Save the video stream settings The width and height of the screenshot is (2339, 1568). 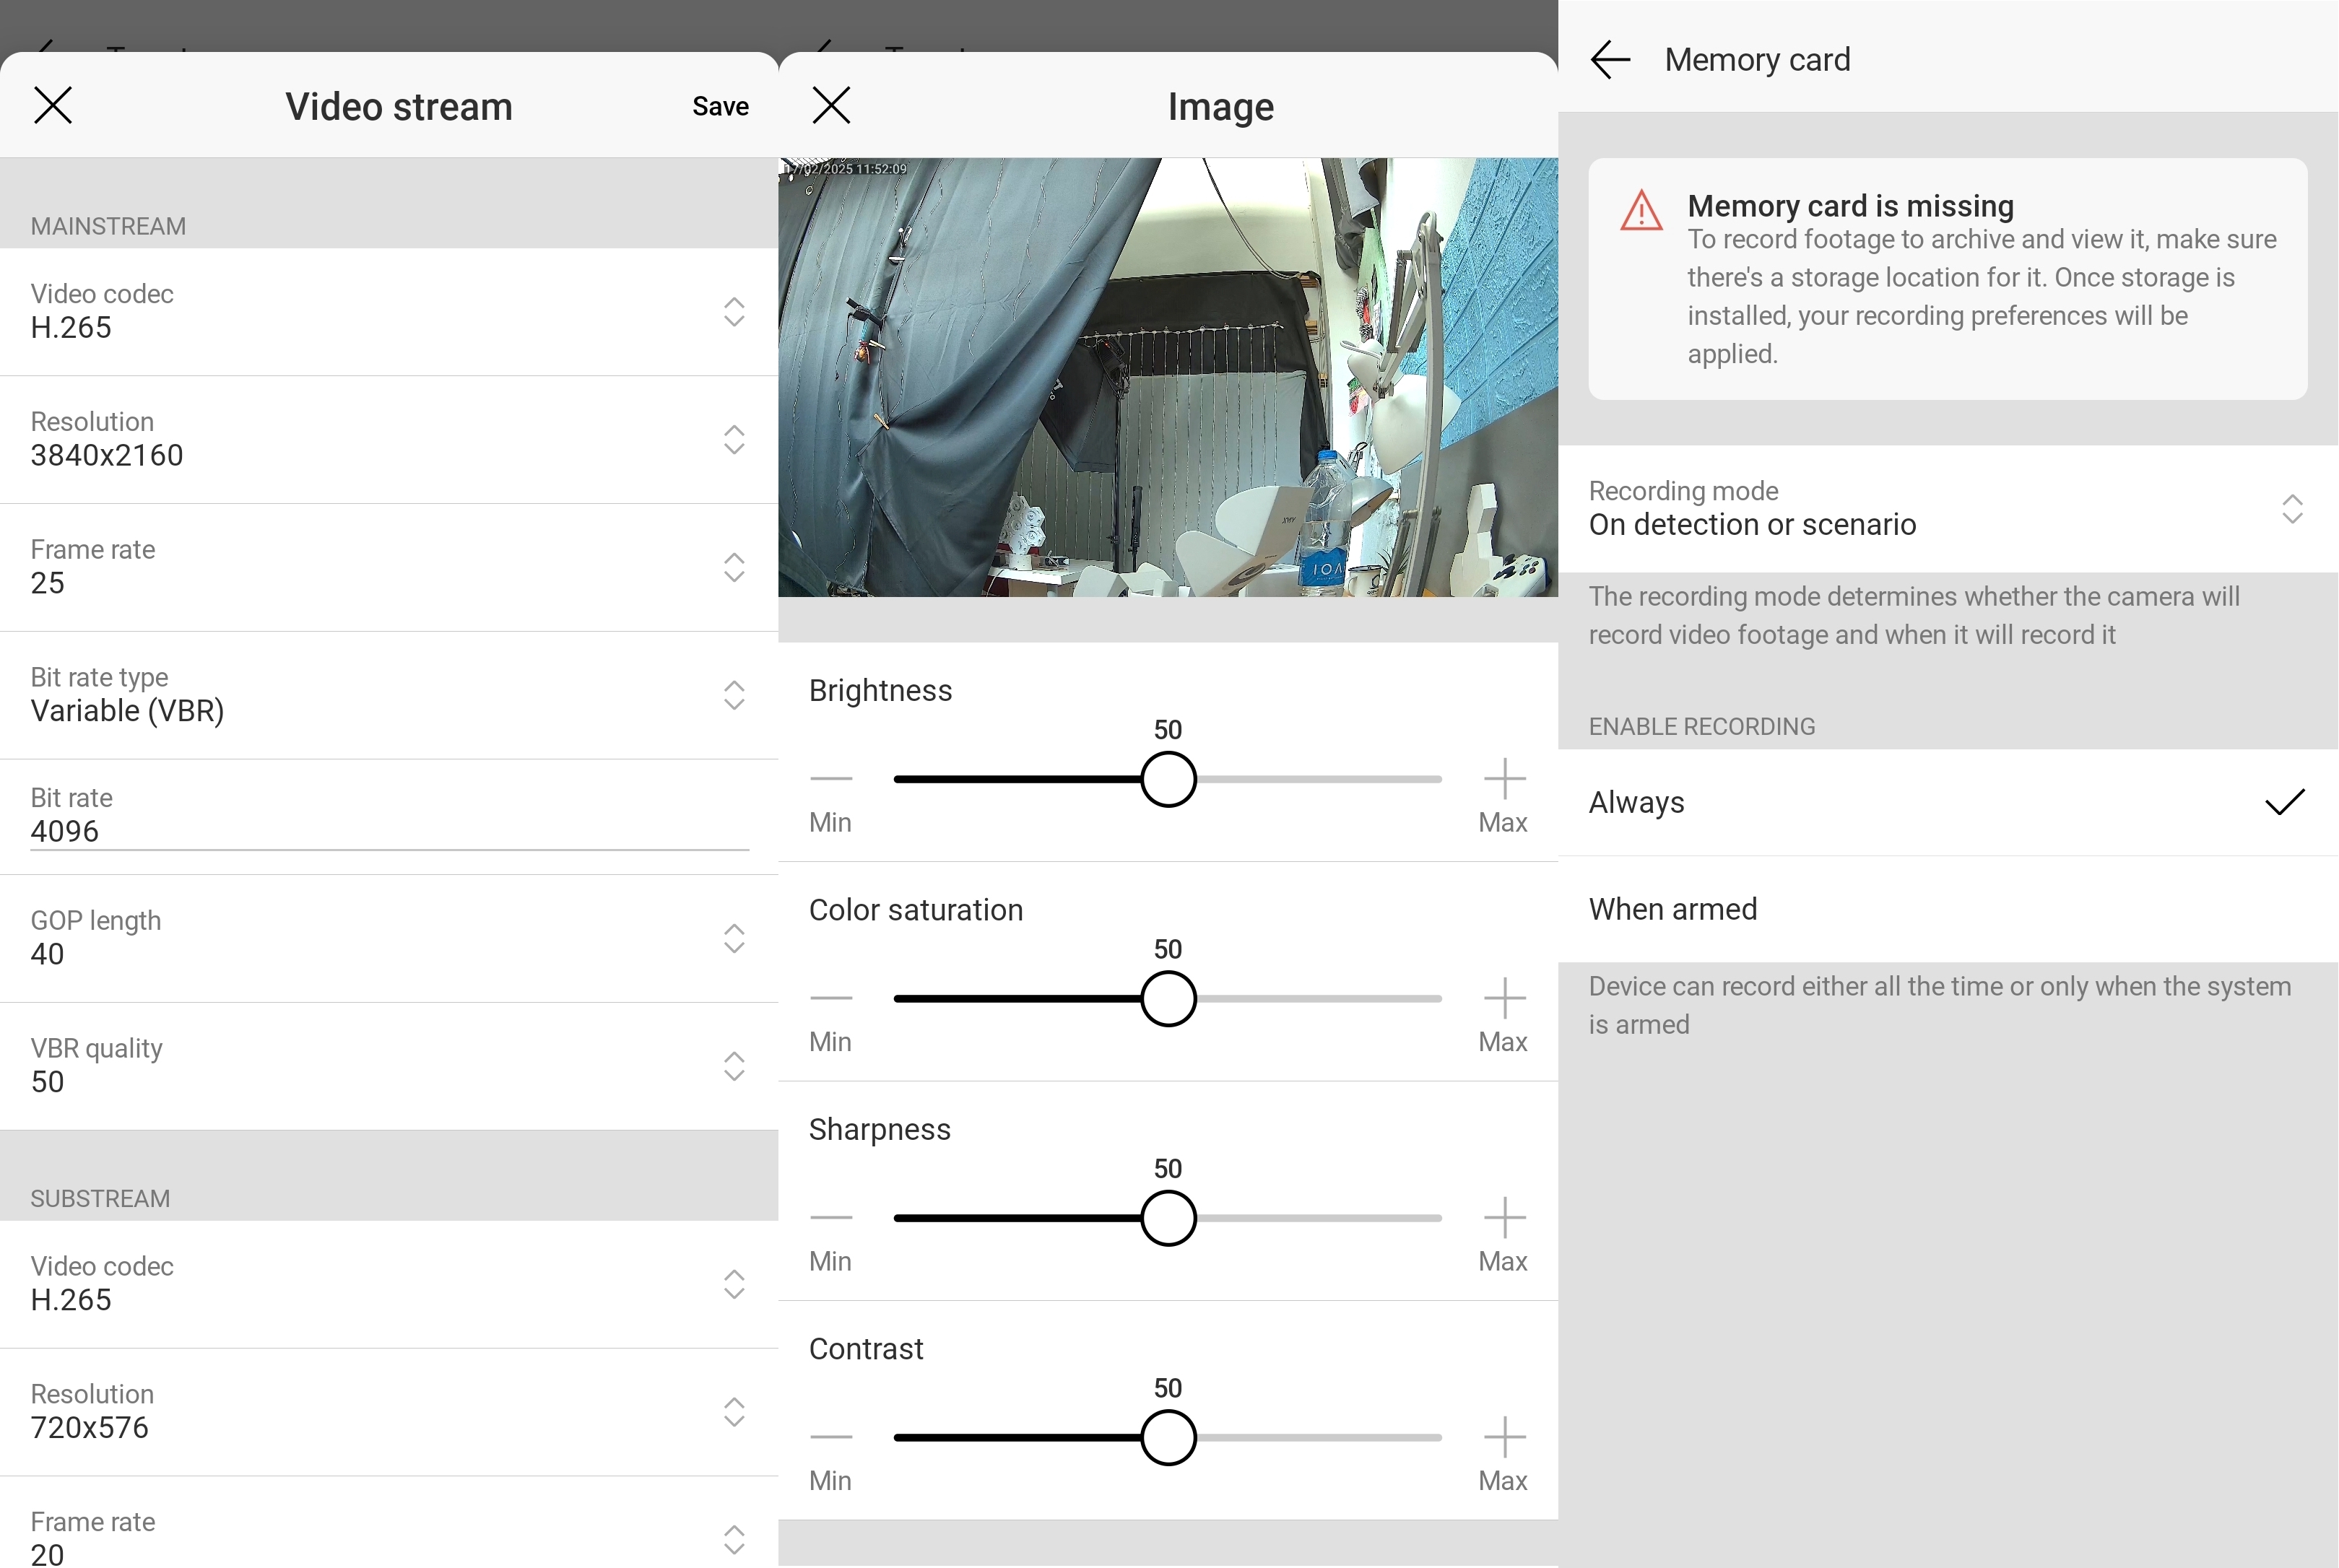click(x=719, y=106)
